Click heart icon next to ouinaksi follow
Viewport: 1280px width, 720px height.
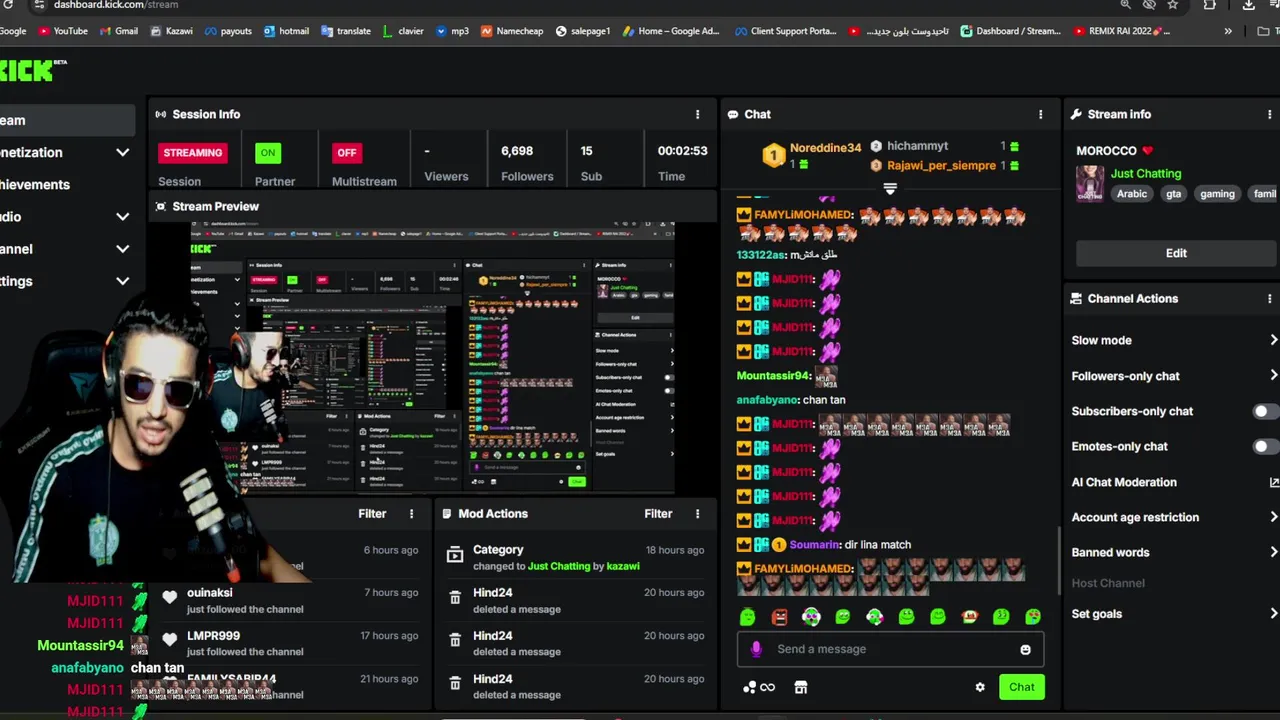(169, 597)
